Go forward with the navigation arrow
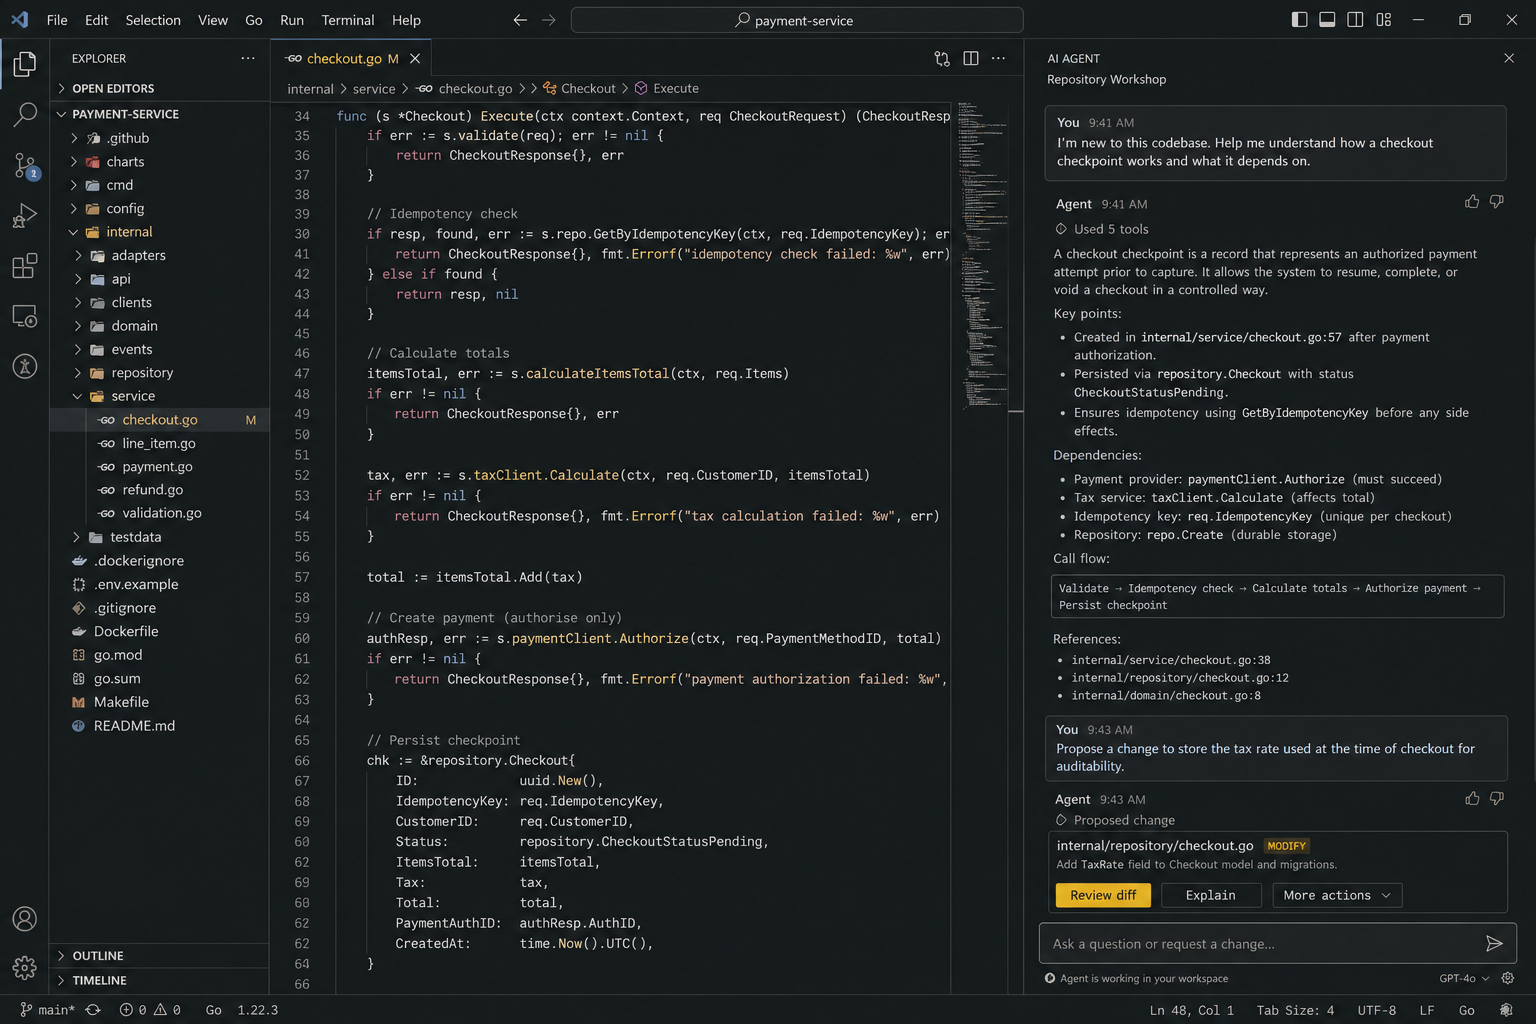The image size is (1536, 1024). tap(548, 20)
